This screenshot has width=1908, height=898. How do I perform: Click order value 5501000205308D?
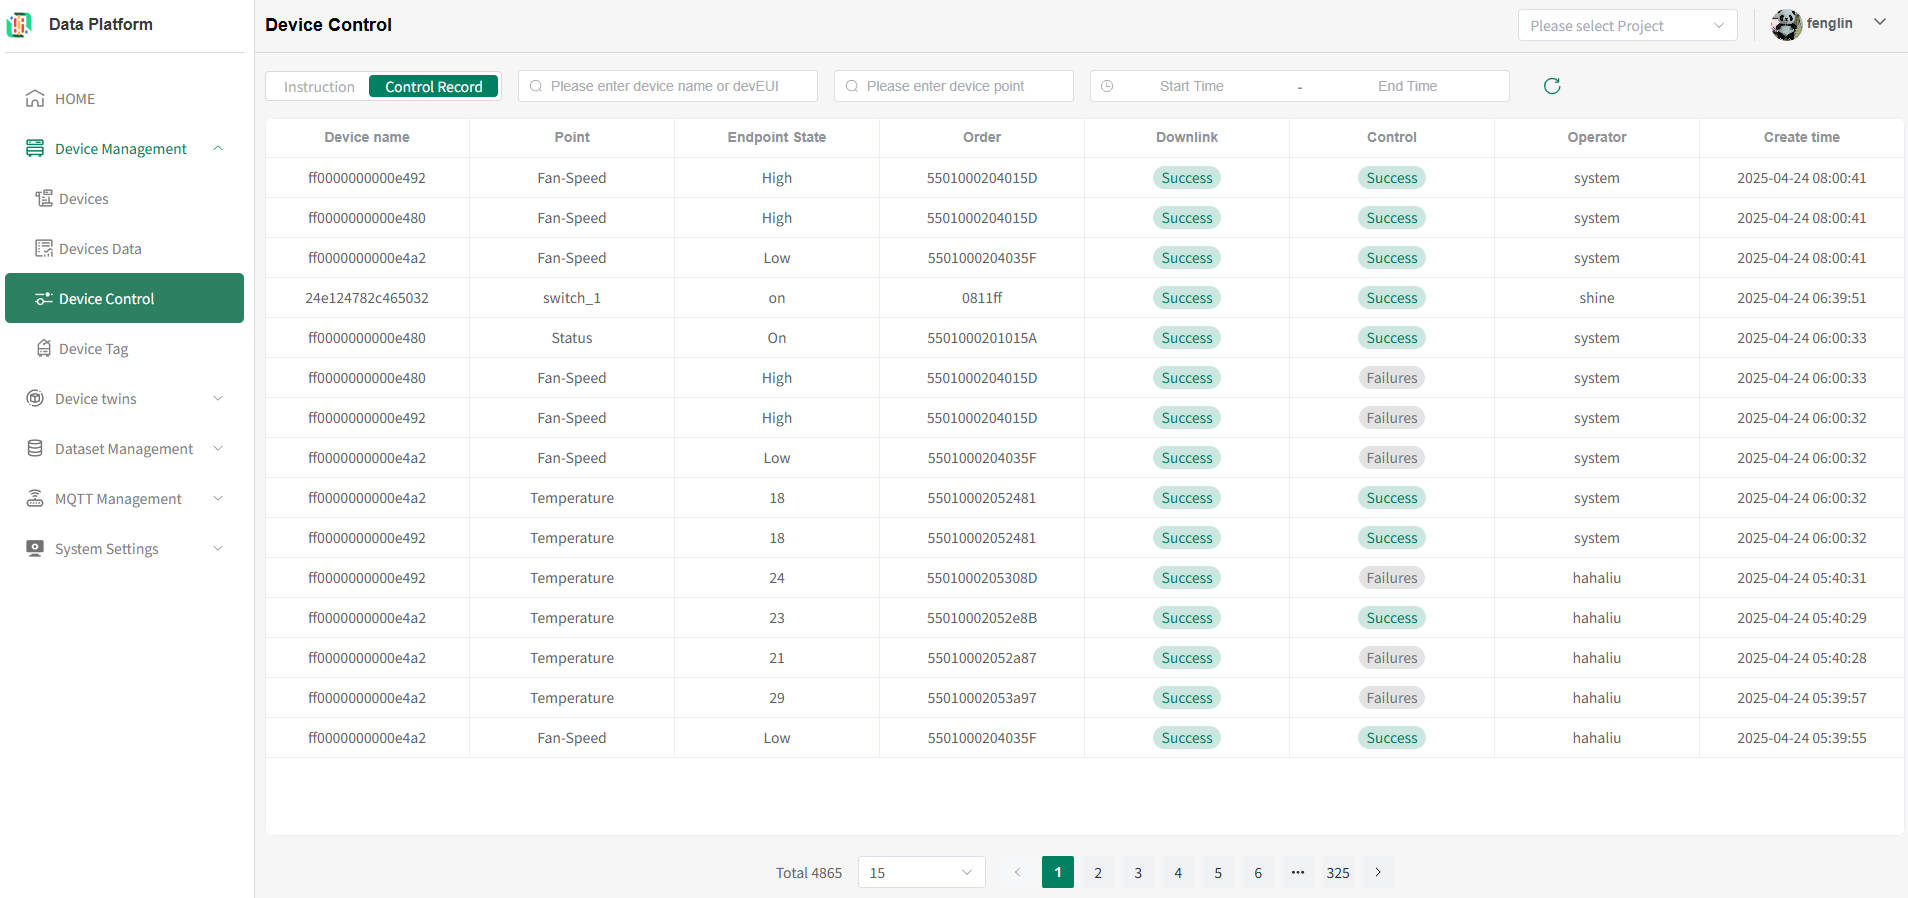[982, 578]
